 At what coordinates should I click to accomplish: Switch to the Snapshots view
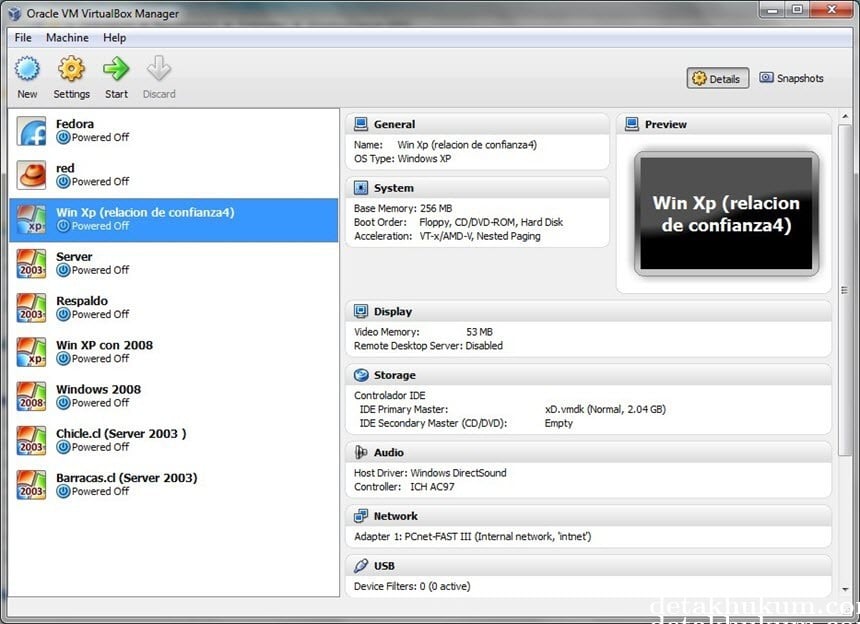791,78
